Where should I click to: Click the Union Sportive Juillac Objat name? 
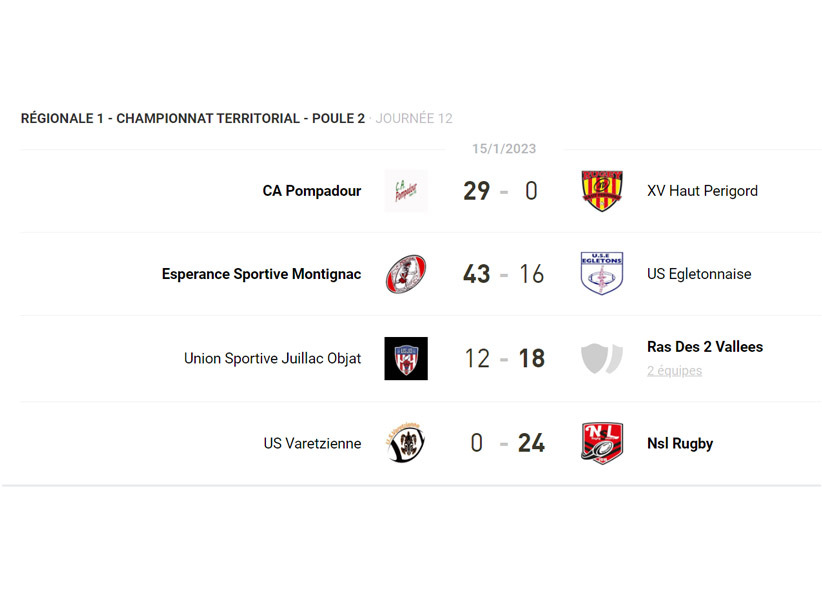(x=272, y=358)
